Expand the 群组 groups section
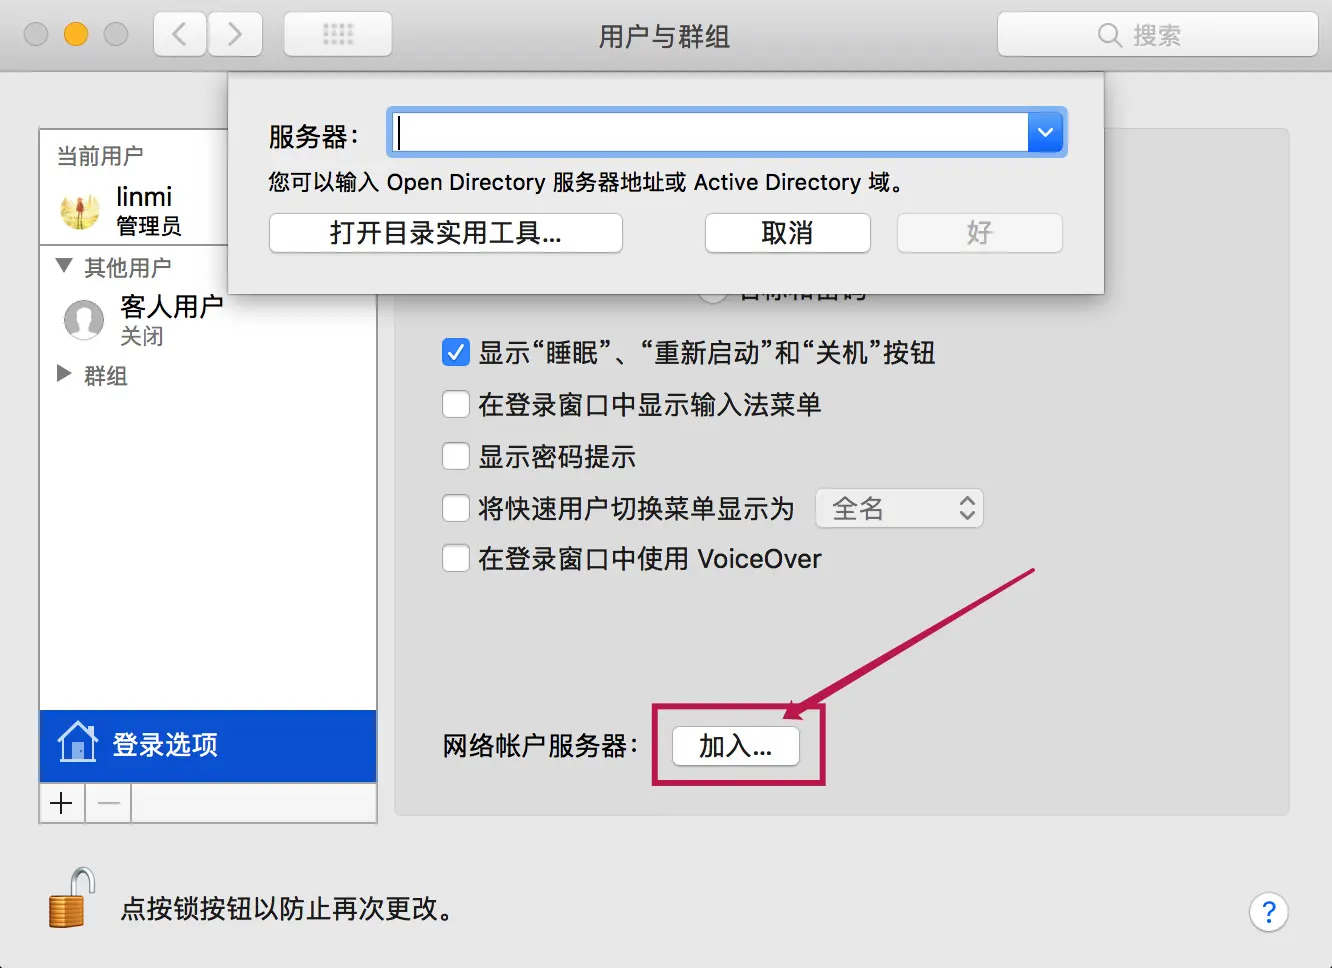Viewport: 1332px width, 968px height. 64,374
